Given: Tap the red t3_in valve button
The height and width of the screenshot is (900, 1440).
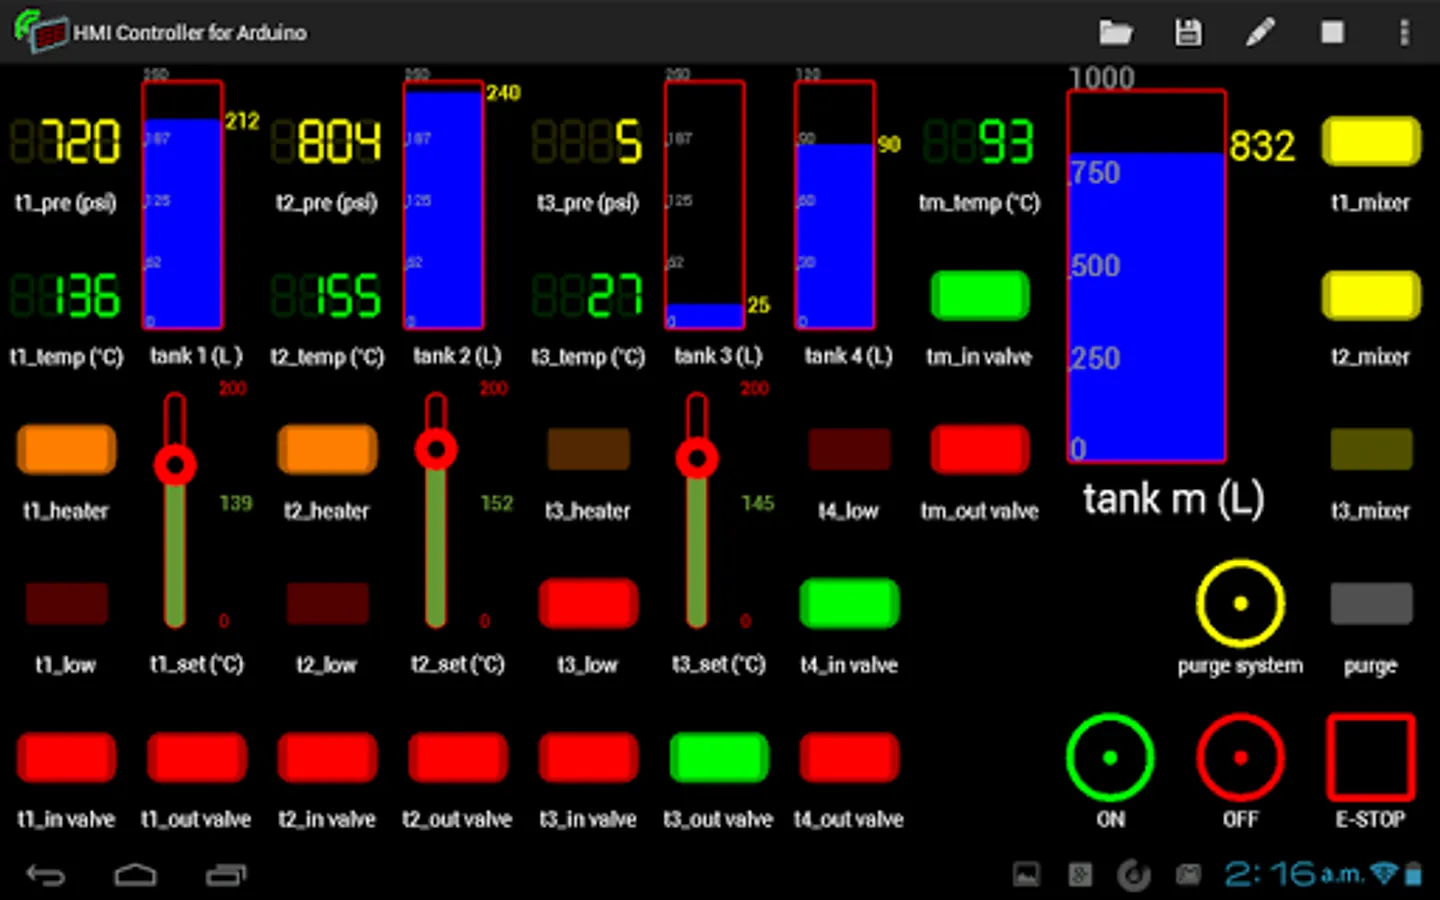Looking at the screenshot, I should point(588,757).
